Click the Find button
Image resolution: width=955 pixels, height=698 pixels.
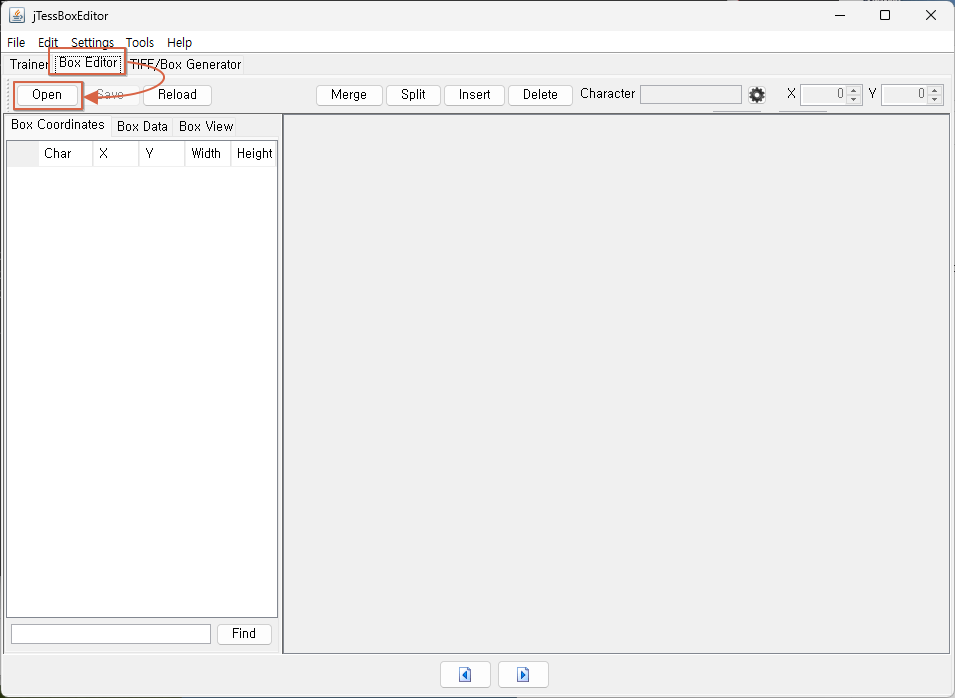click(244, 634)
